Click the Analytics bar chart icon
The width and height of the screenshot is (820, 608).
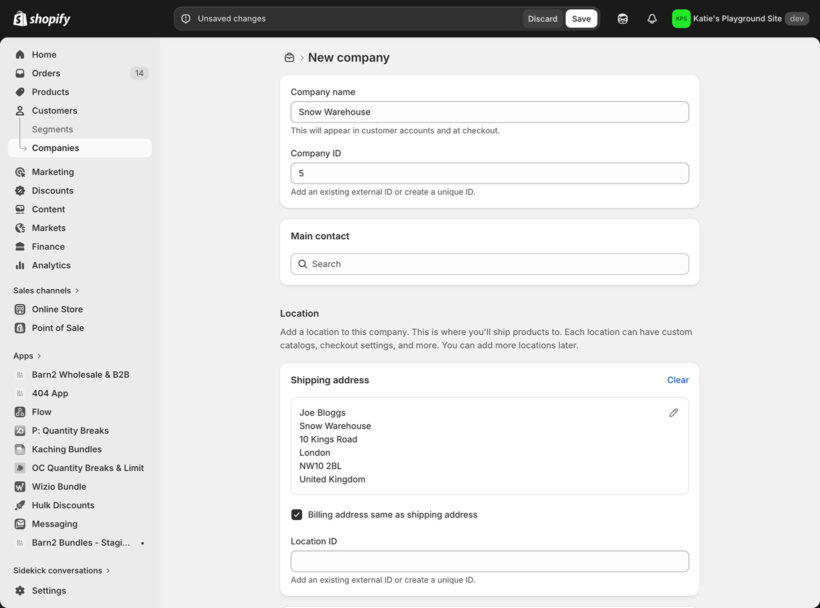[x=20, y=265]
